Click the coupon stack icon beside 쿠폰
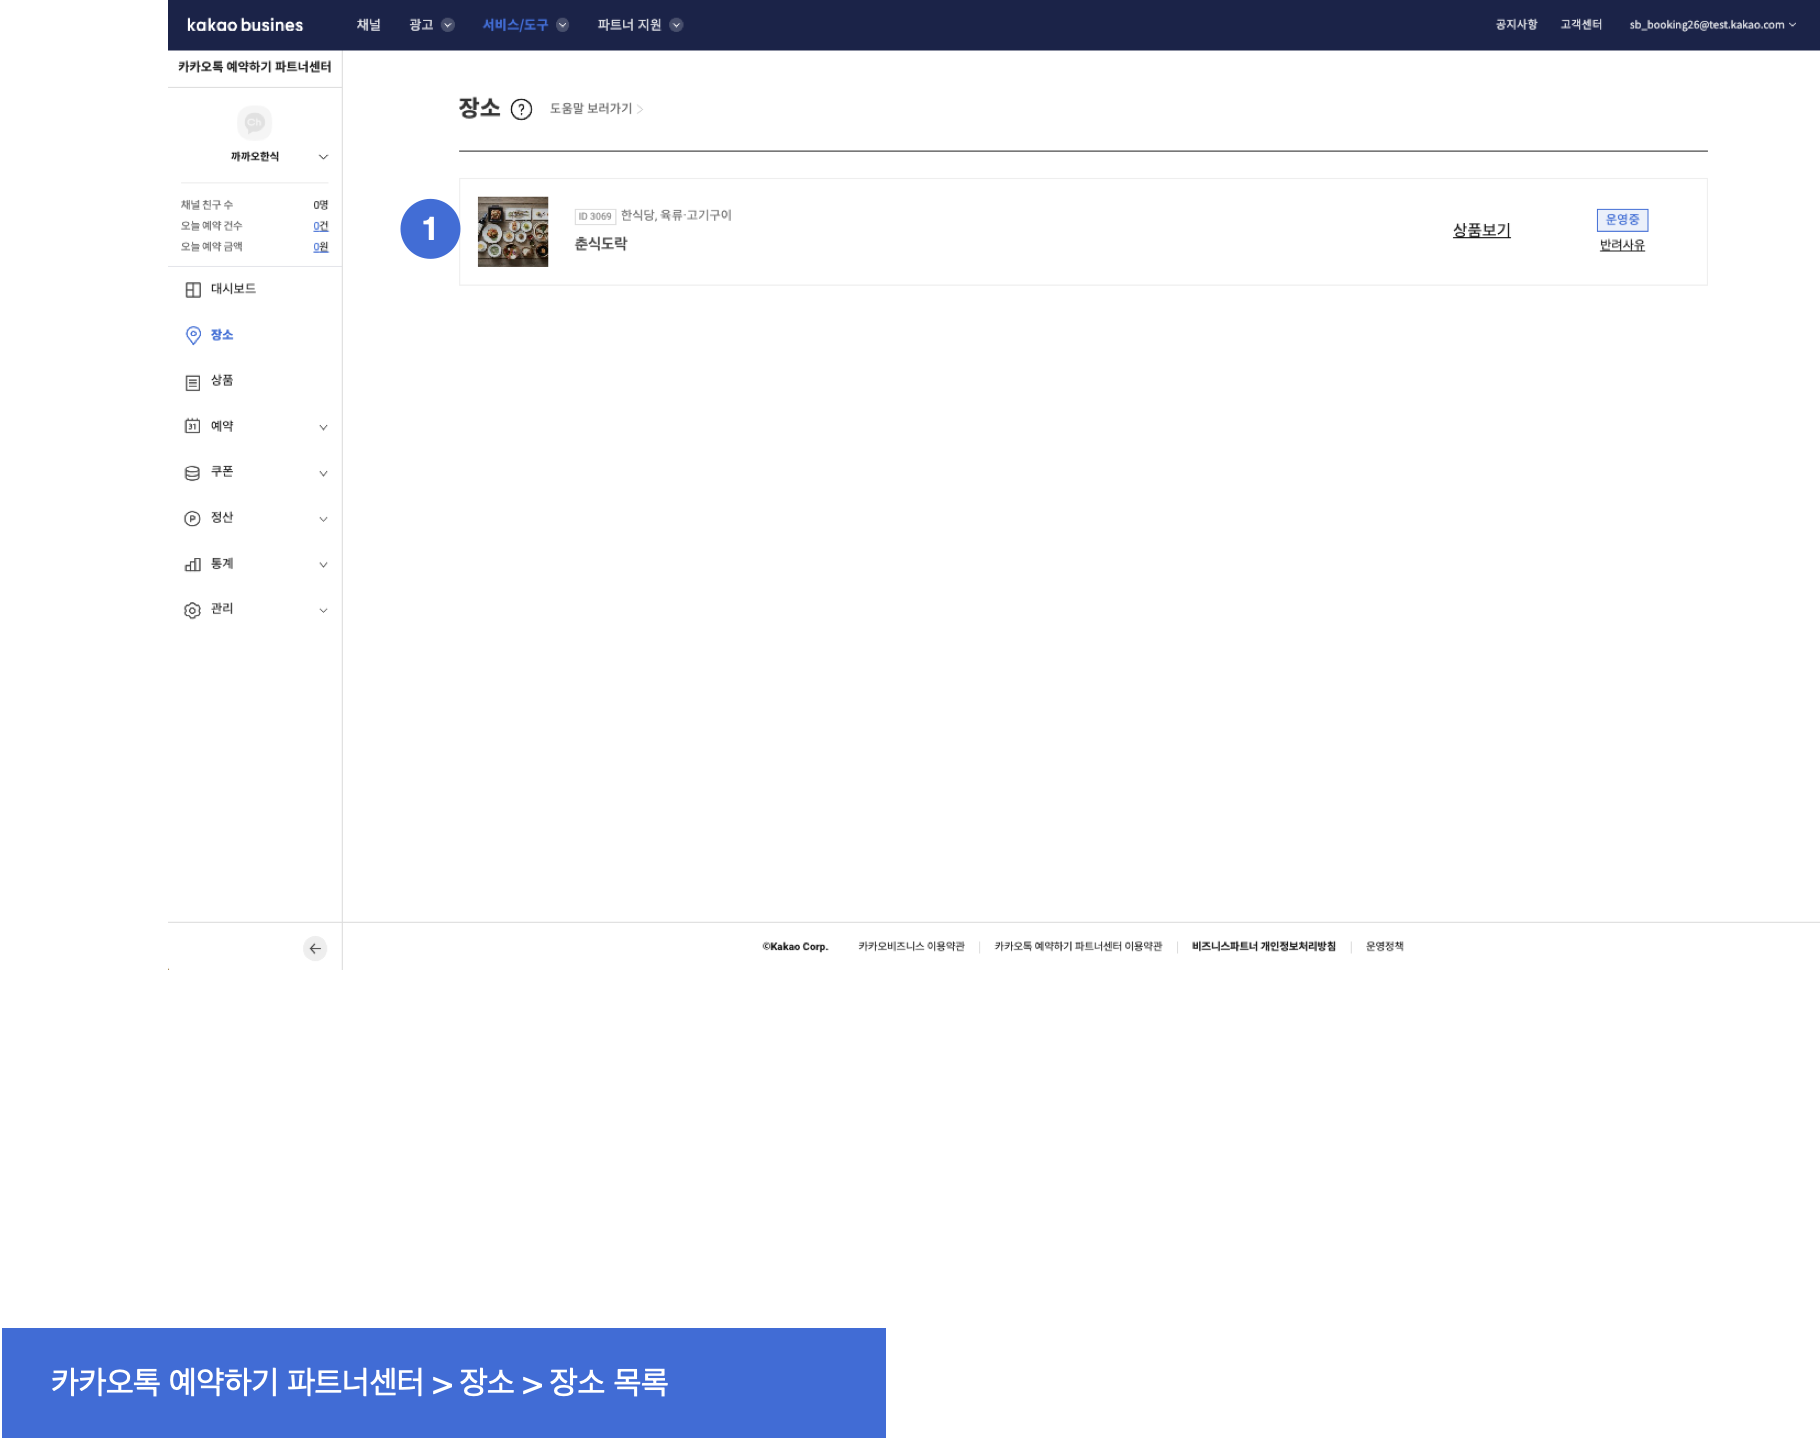Image resolution: width=1820 pixels, height=1440 pixels. [x=193, y=473]
